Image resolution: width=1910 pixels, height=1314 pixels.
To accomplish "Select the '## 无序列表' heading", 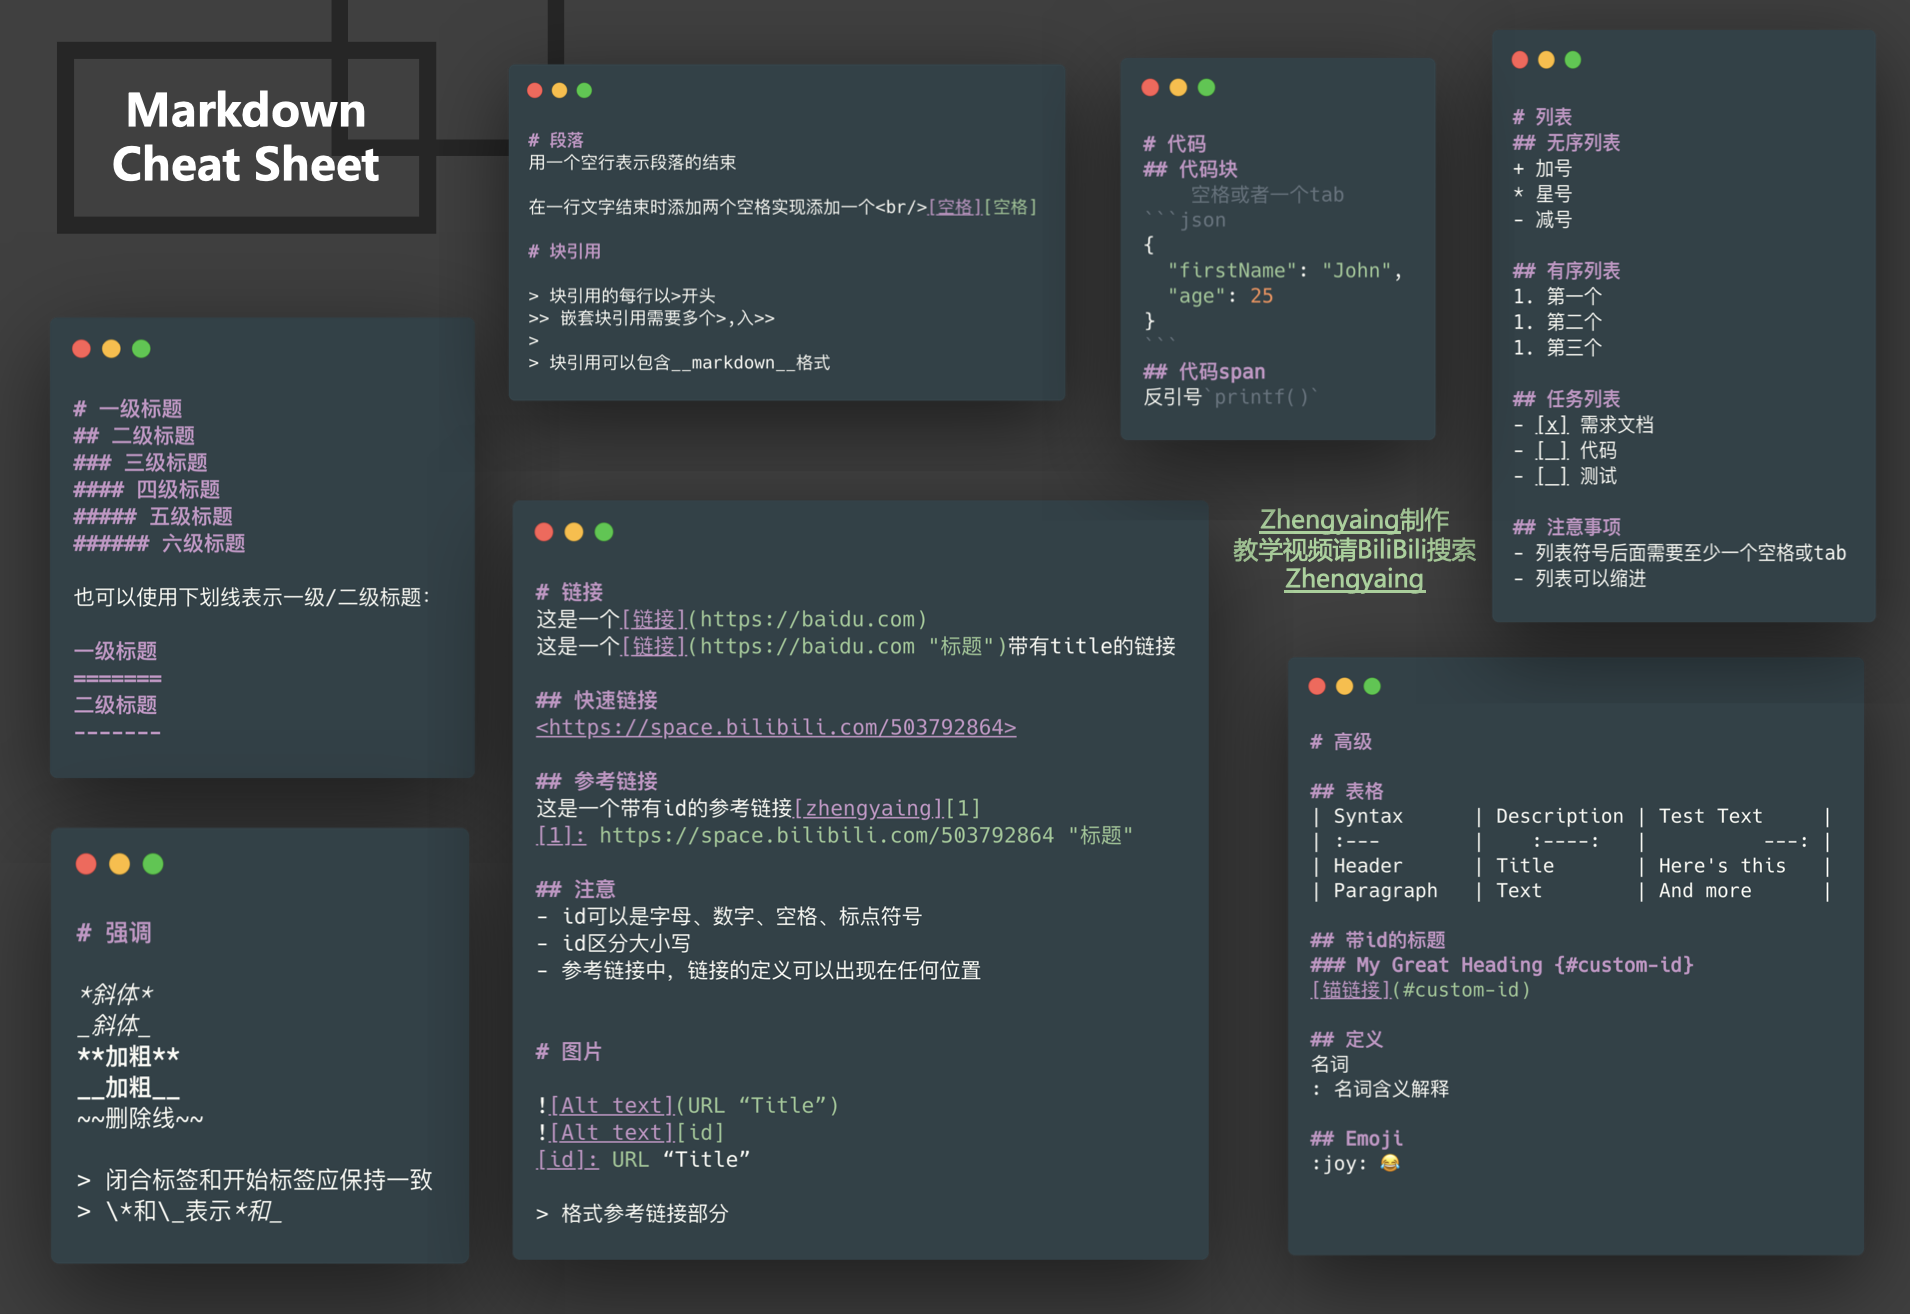I will pos(1567,143).
